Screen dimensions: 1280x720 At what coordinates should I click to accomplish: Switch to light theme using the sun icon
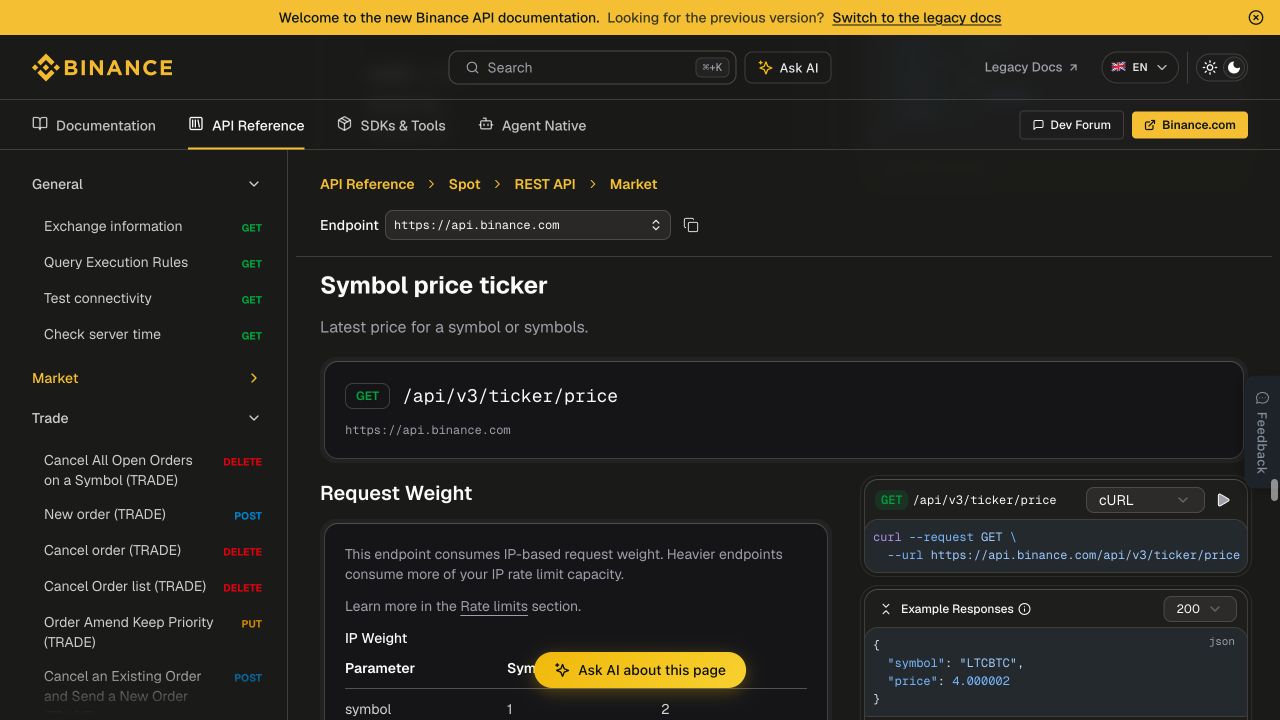[1210, 67]
